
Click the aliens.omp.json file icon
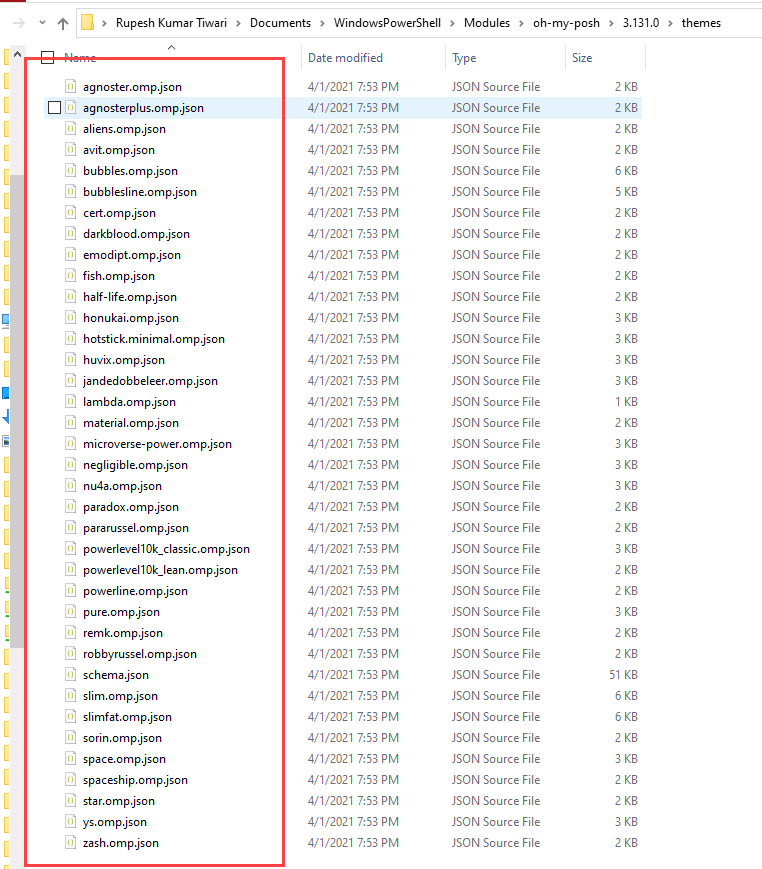click(x=70, y=129)
